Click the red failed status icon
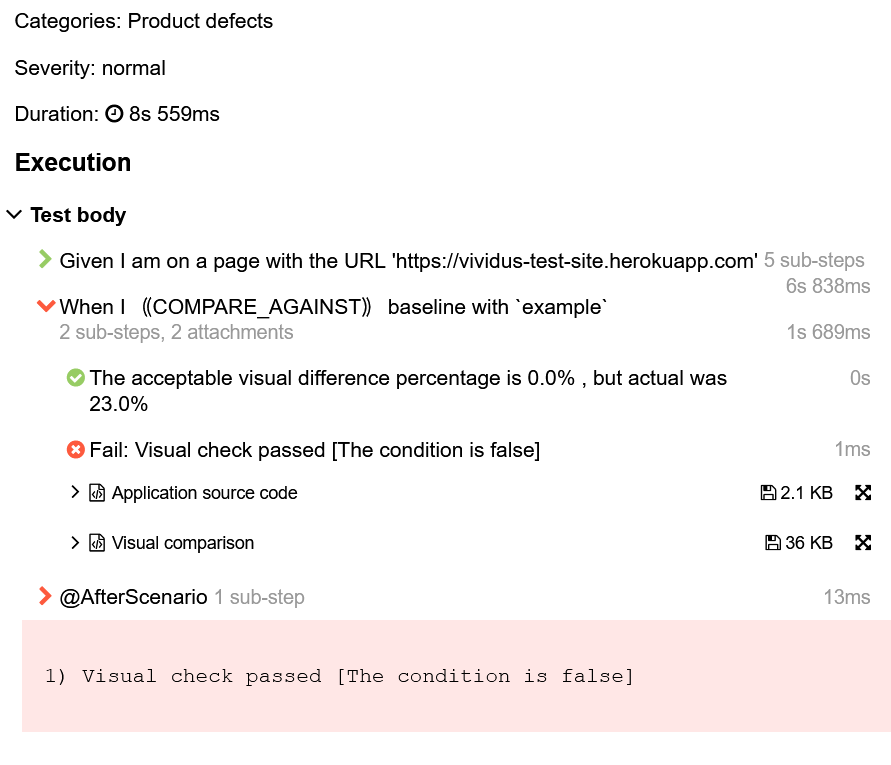Viewport: 891px width, 765px height. pyautogui.click(x=75, y=450)
